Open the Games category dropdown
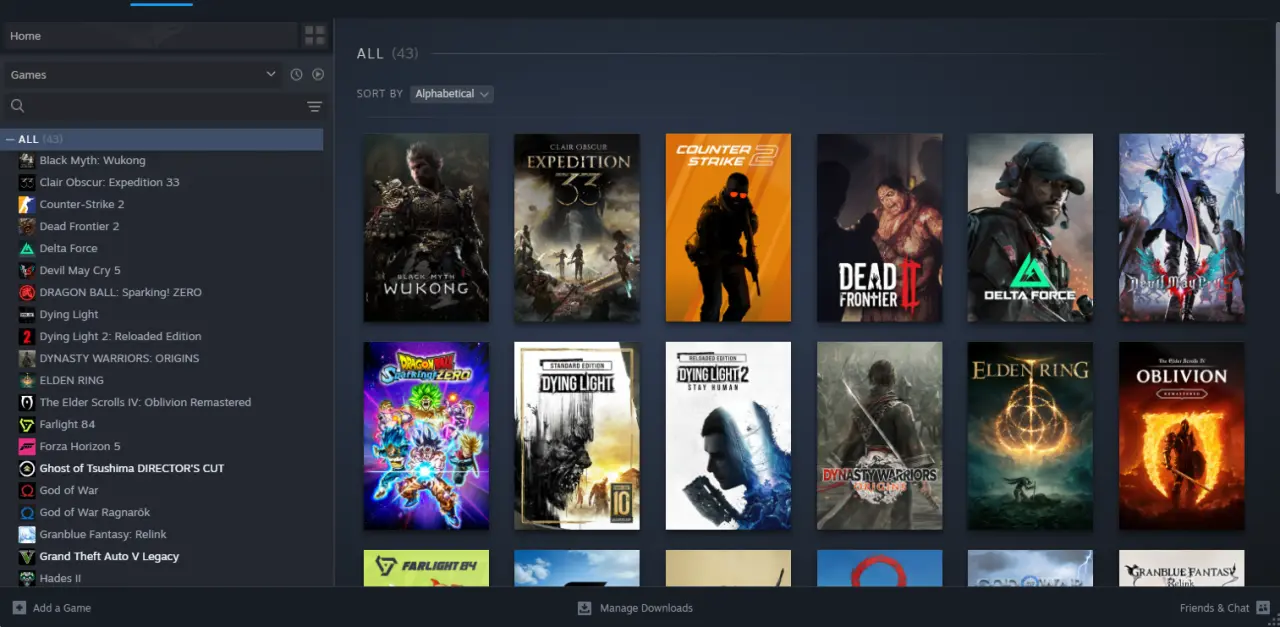The image size is (1280, 627). tap(142, 75)
